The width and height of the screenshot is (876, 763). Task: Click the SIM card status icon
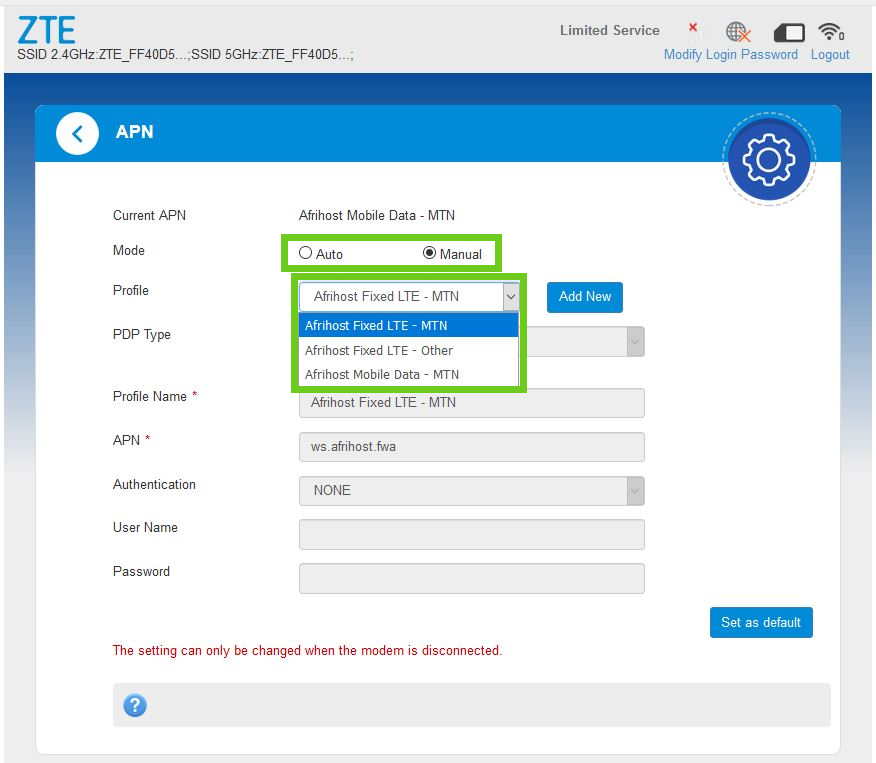point(788,32)
